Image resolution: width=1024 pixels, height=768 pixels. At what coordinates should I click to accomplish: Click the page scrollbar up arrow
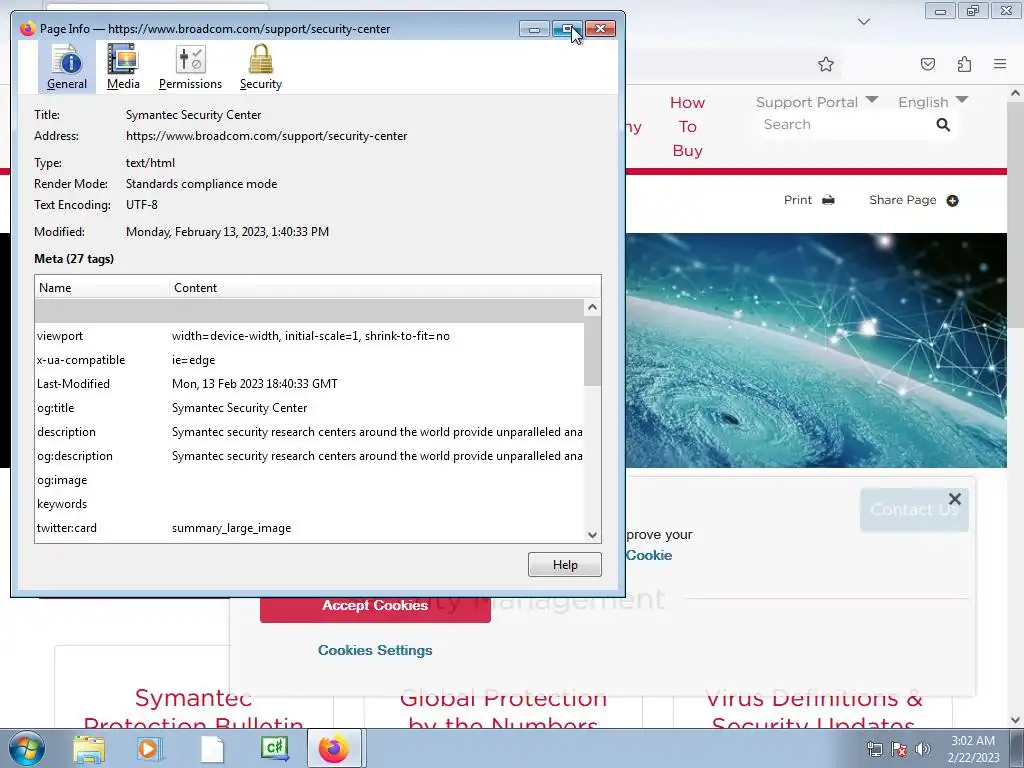coord(1016,93)
